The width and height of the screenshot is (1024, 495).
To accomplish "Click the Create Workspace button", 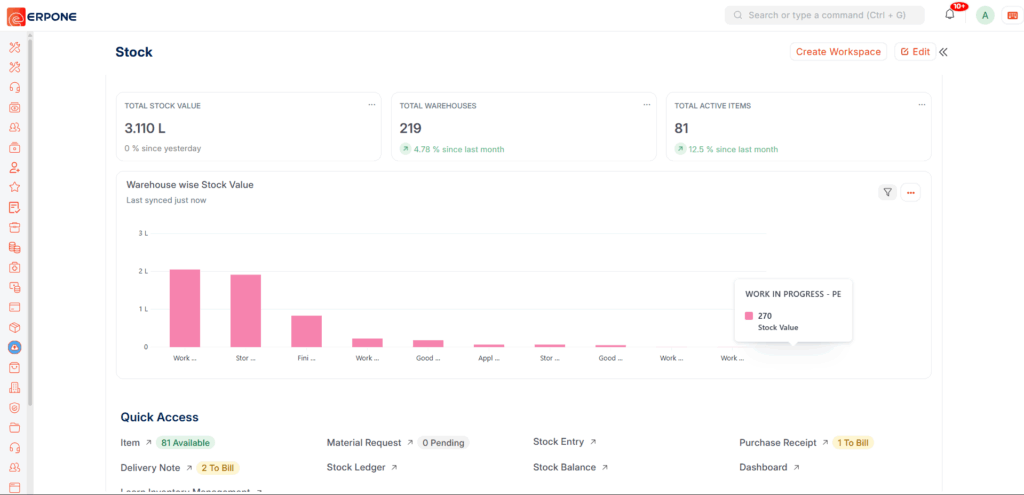I will coord(838,52).
